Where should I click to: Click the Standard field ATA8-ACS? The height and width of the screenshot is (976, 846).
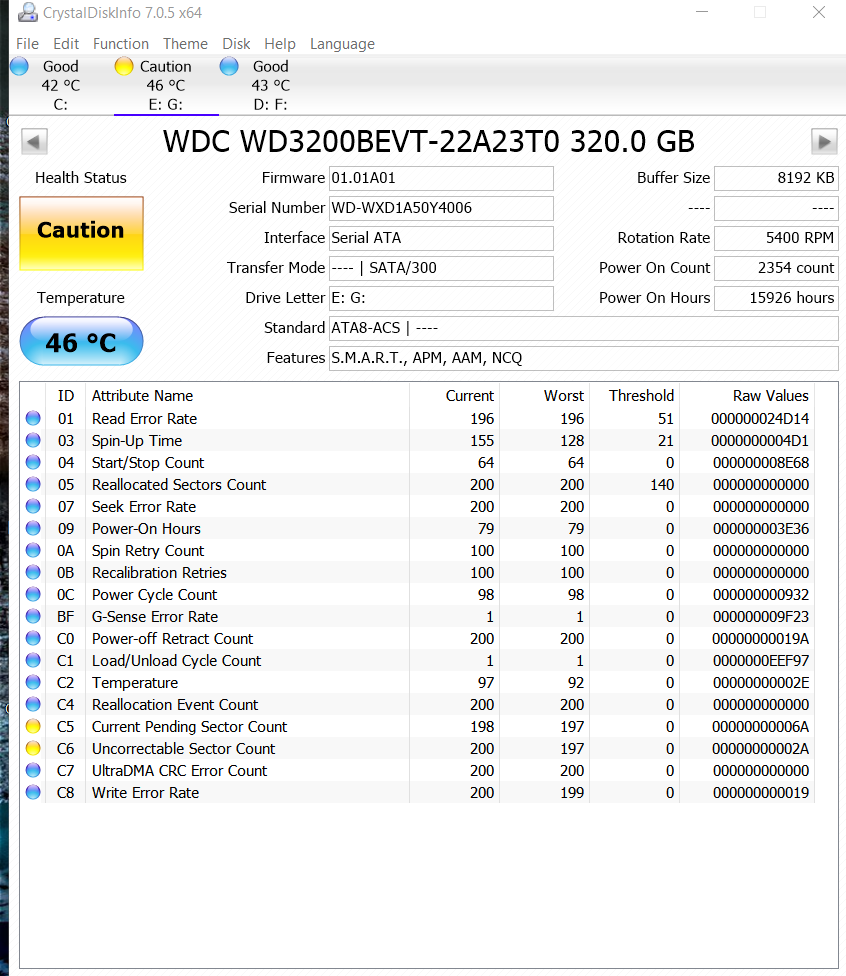click(x=583, y=328)
